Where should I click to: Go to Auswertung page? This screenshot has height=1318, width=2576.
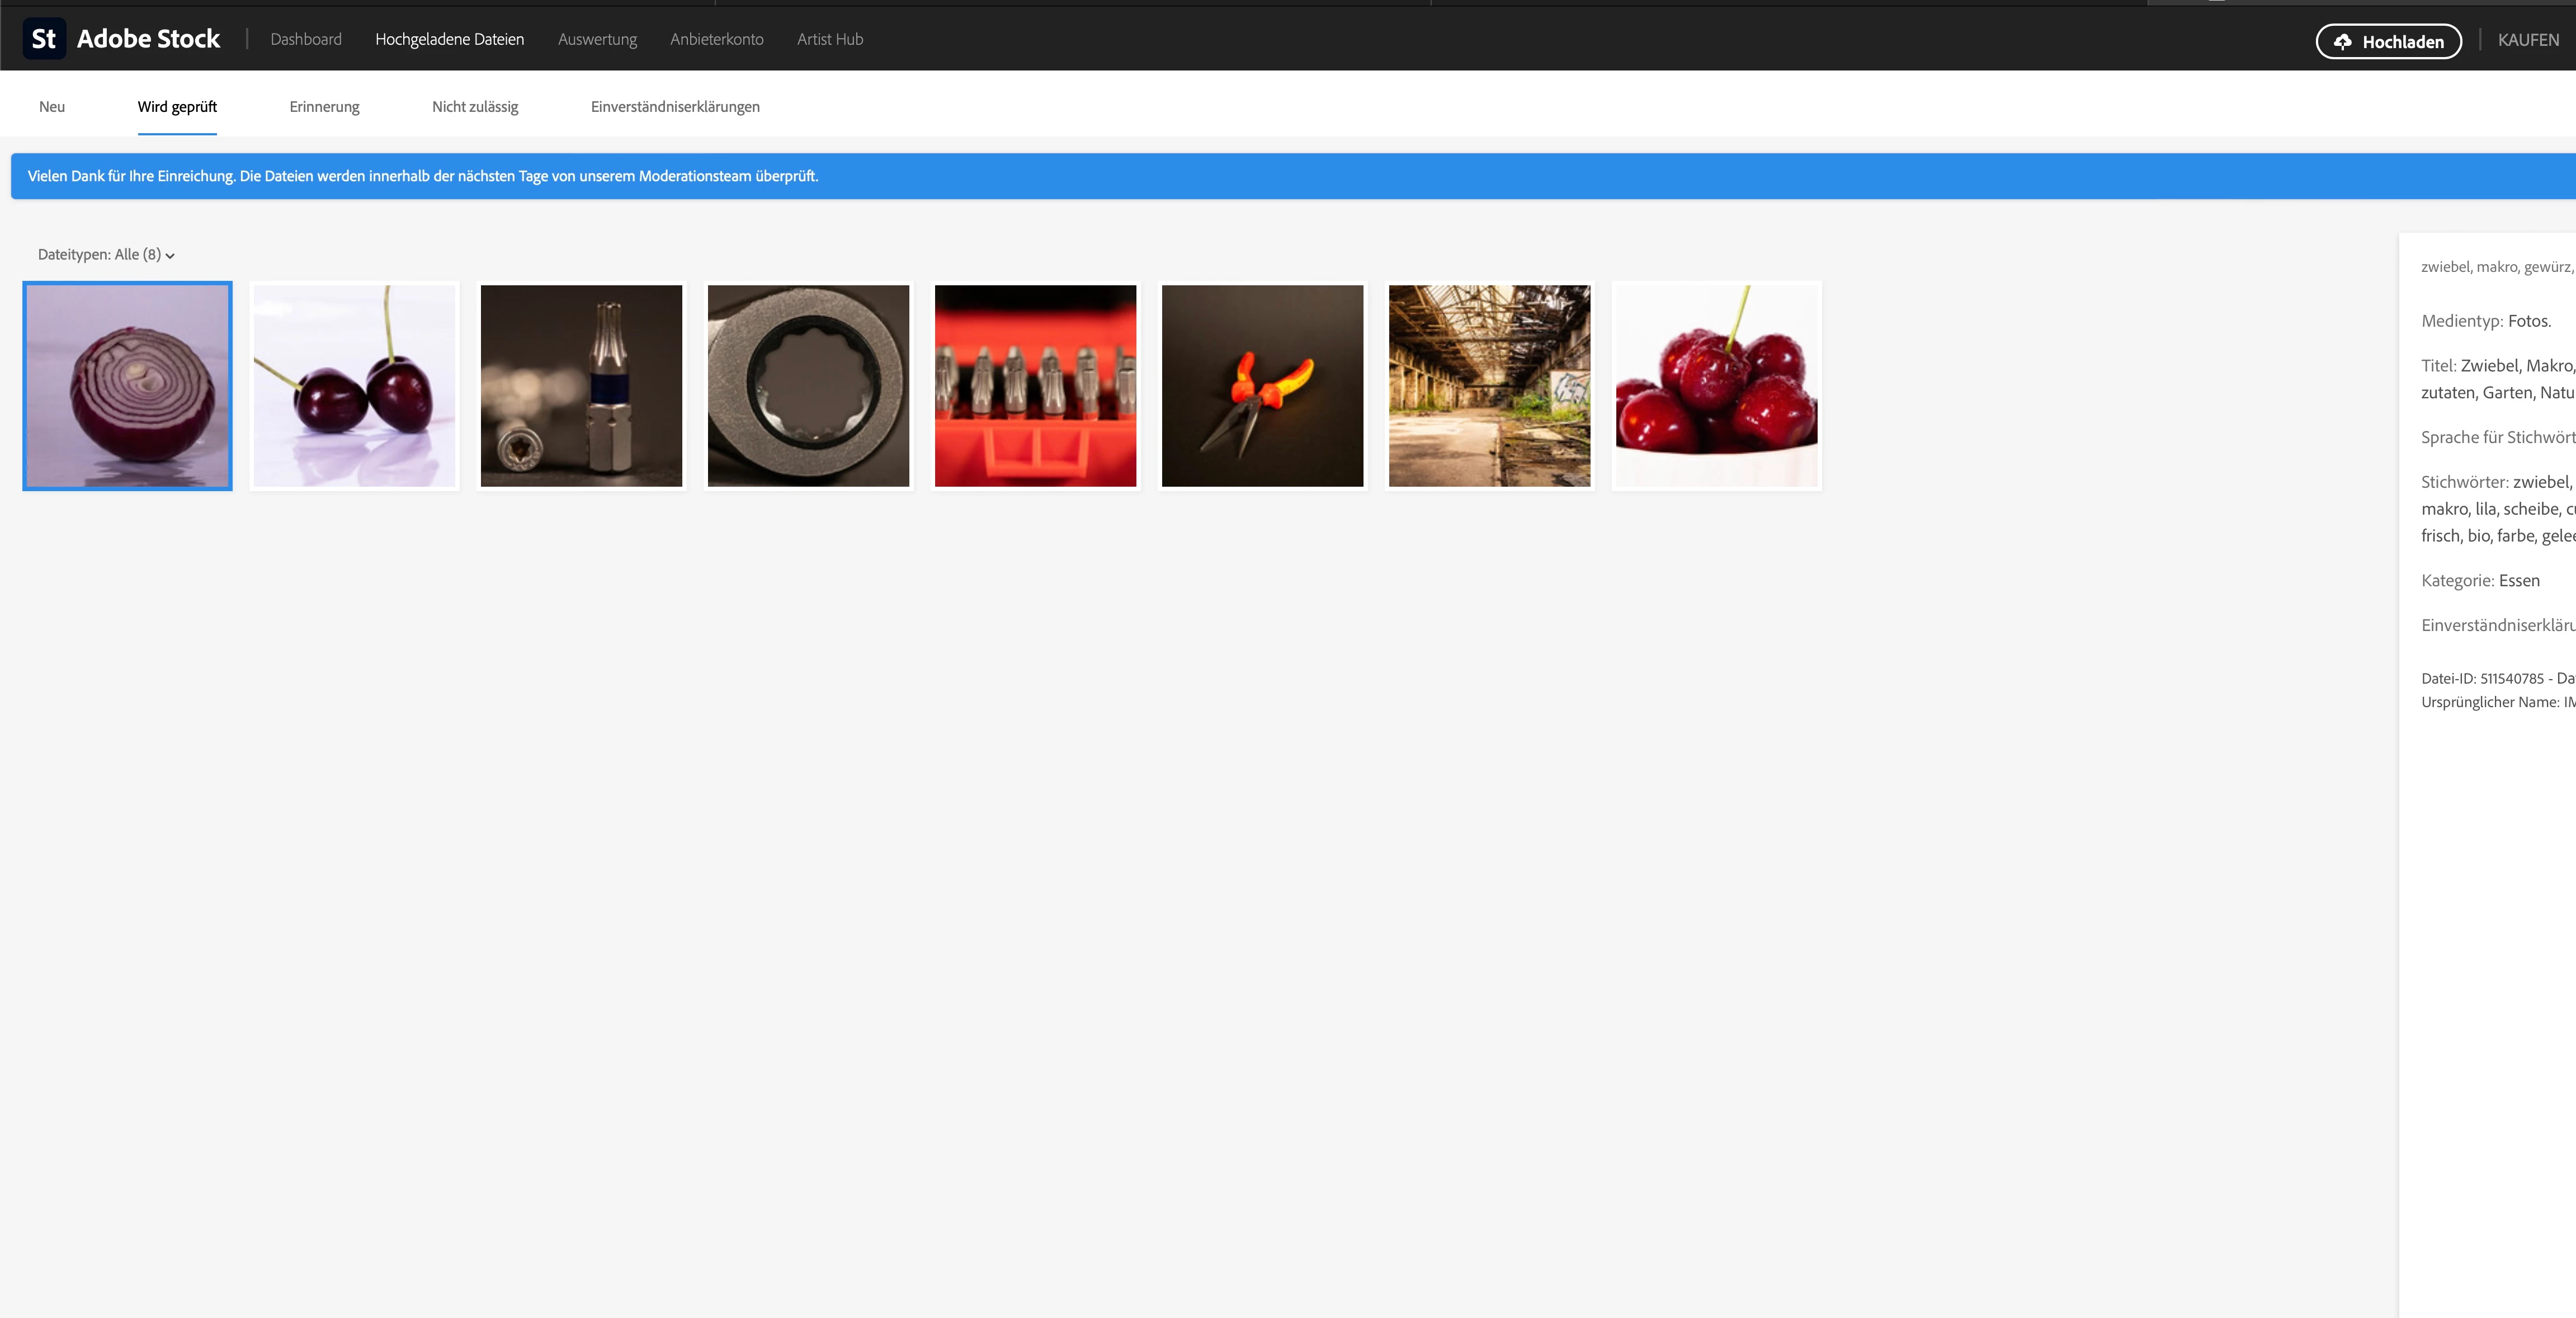(597, 39)
